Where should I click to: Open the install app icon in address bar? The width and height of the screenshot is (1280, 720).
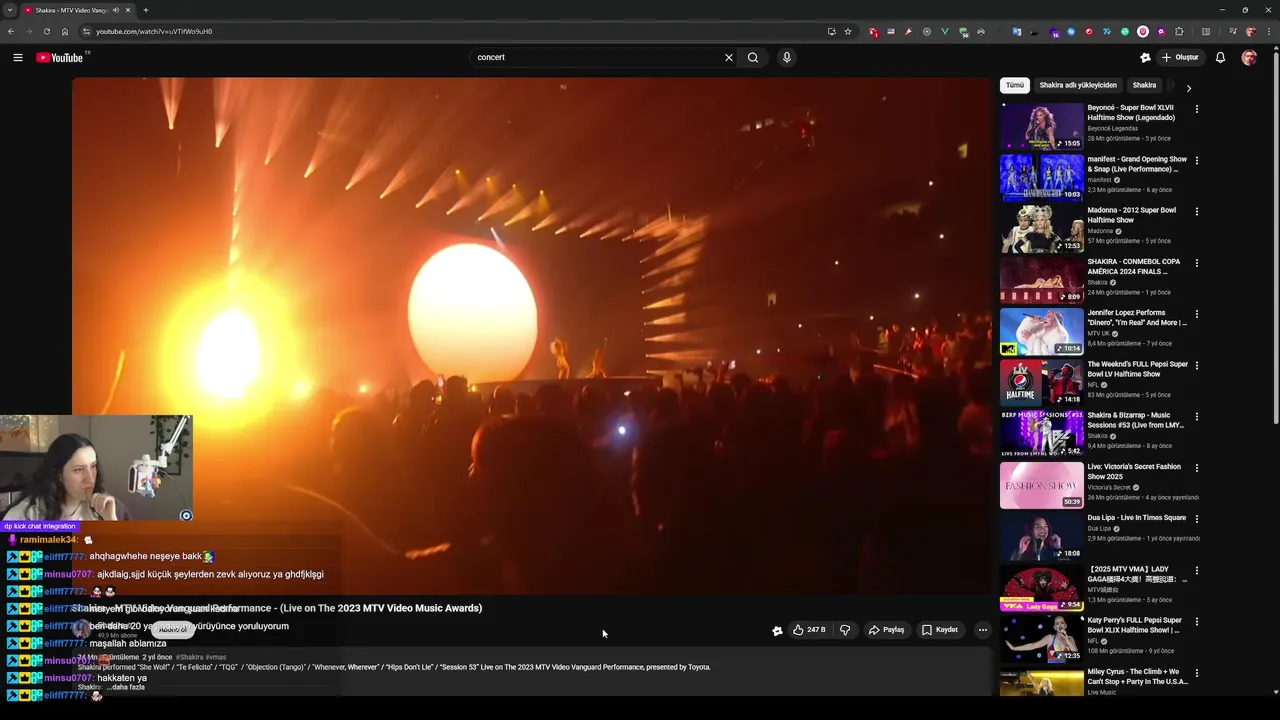pos(831,31)
